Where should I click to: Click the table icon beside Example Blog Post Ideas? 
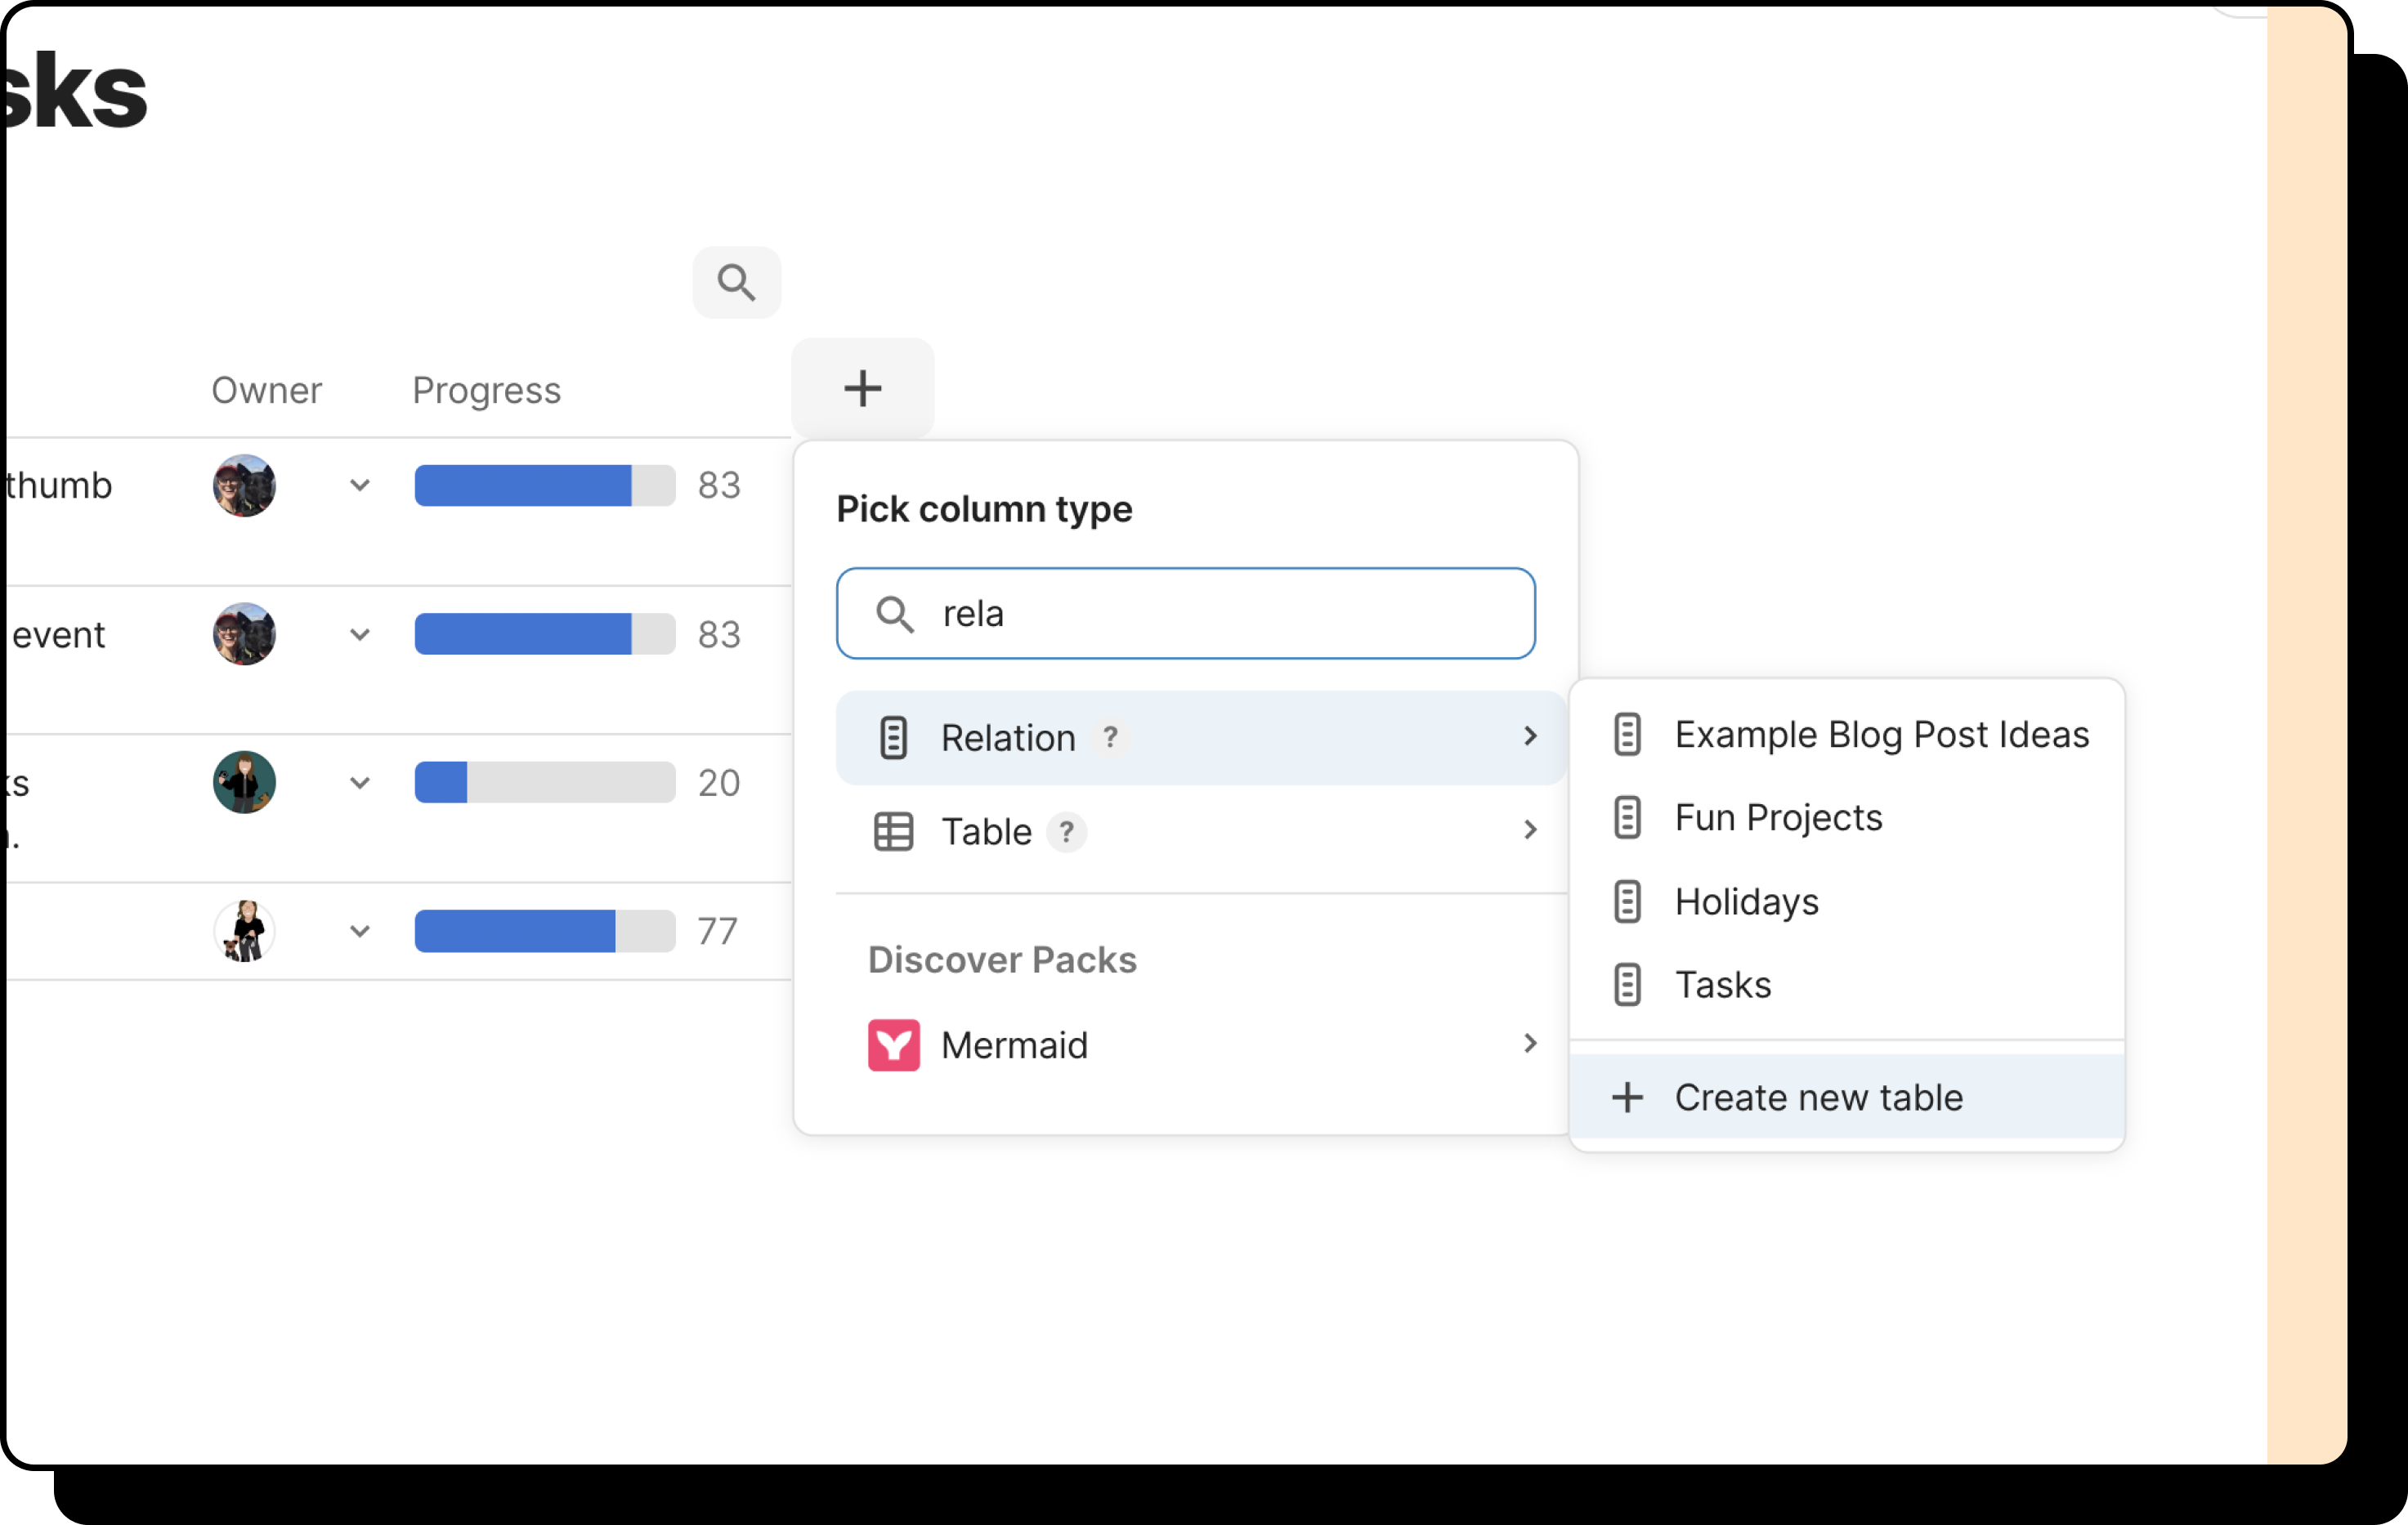[x=1628, y=733]
